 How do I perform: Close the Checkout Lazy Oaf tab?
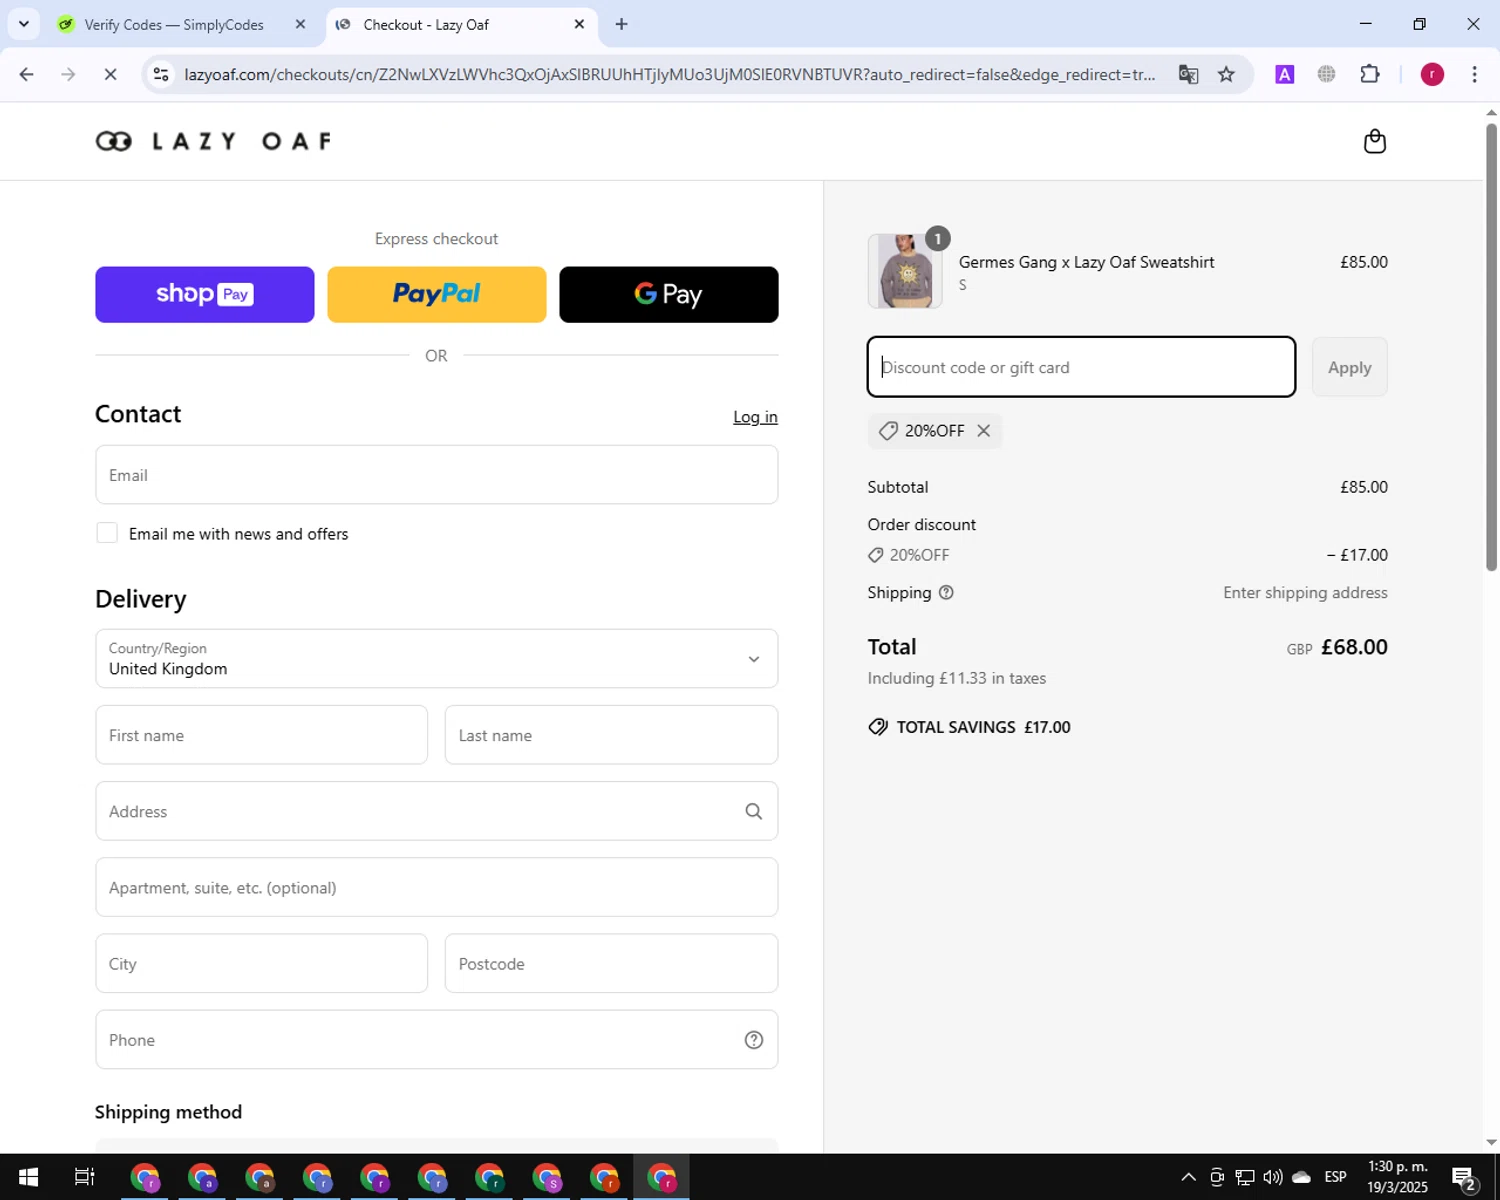tap(579, 24)
